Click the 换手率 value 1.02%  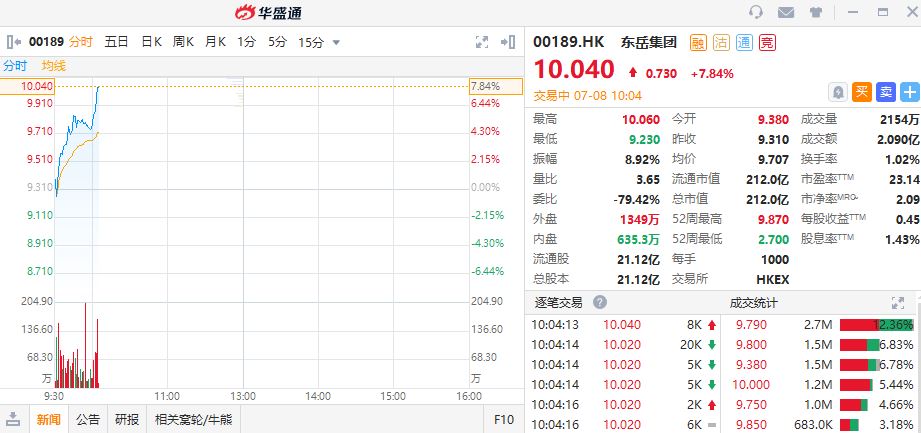coord(903,159)
